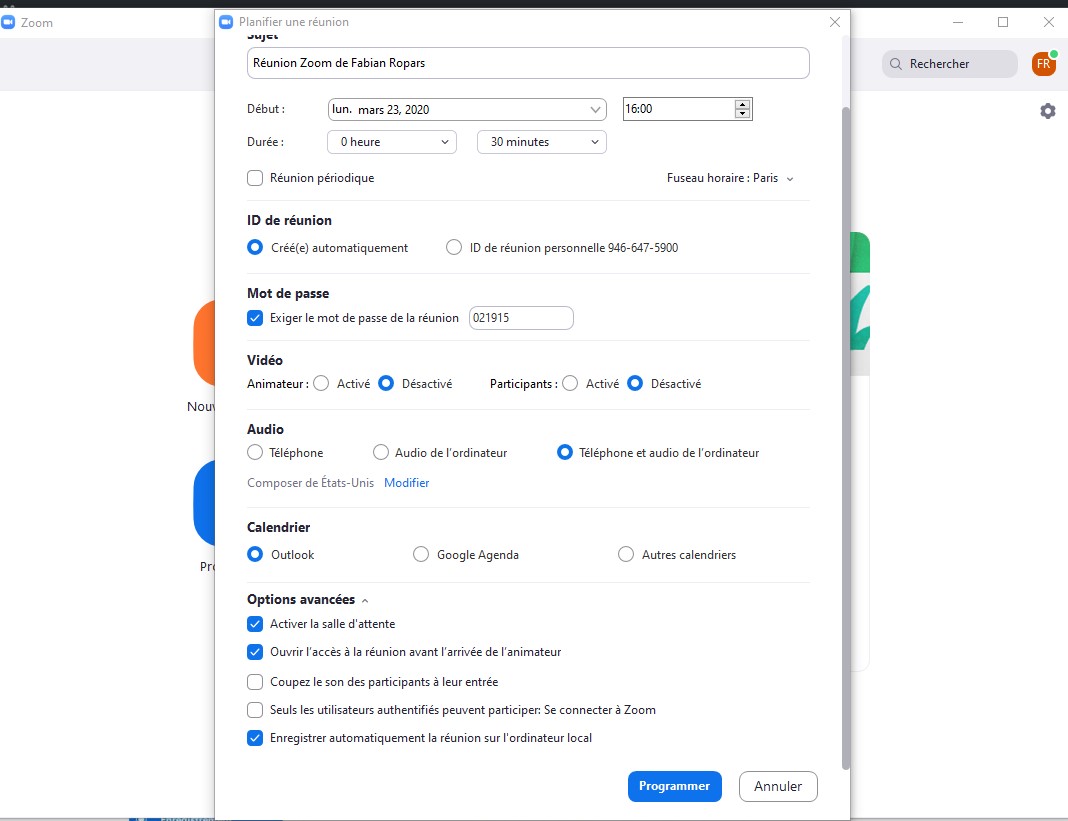This screenshot has height=821, width=1068.
Task: Enable the Réunion périodique checkbox
Action: [x=255, y=178]
